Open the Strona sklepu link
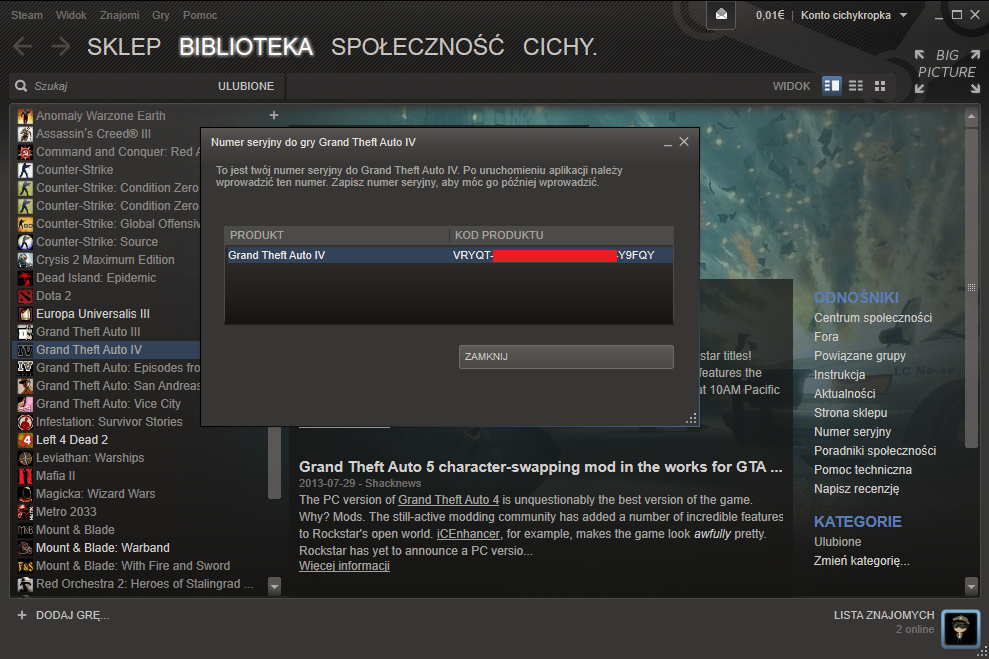Image resolution: width=989 pixels, height=659 pixels. 850,413
